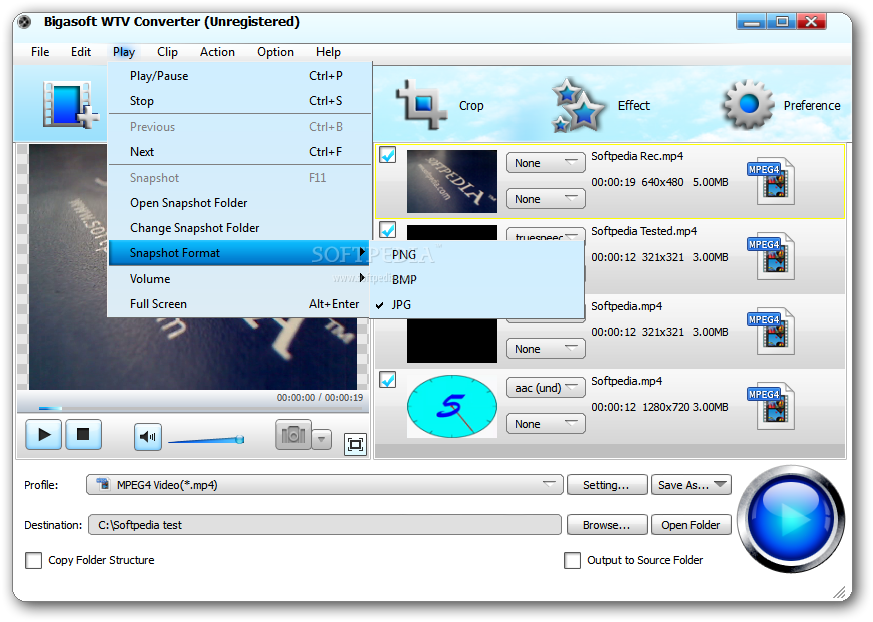
Task: Select the Softpedia Rec.mp4 thumbnail
Action: coord(452,181)
